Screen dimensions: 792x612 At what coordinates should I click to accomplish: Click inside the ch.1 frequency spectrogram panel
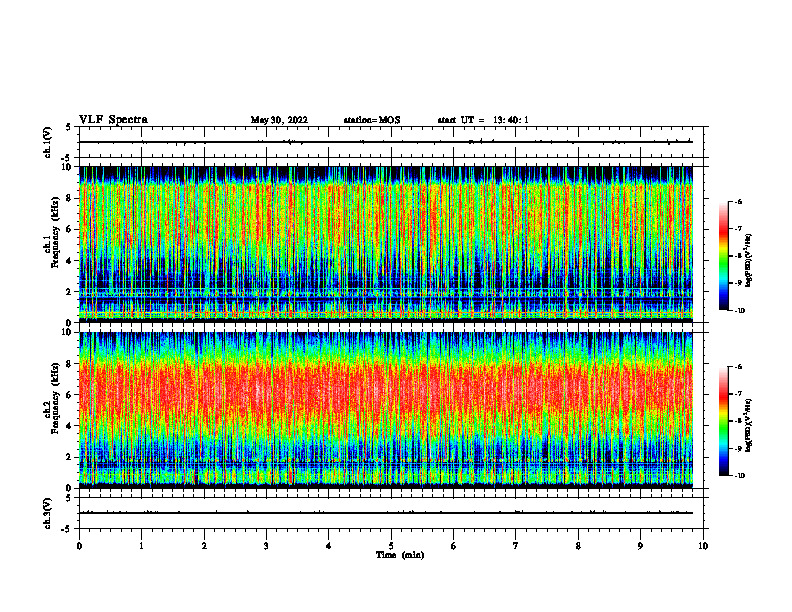pyautogui.click(x=386, y=244)
